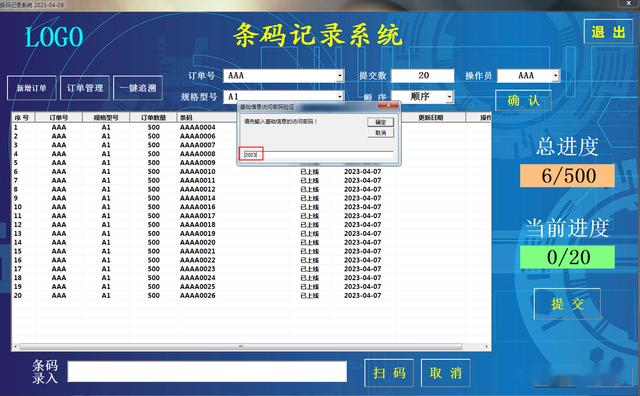The height and width of the screenshot is (396, 640).
Task: Click the horizontal scrollbar thumb
Action: [x=241, y=347]
